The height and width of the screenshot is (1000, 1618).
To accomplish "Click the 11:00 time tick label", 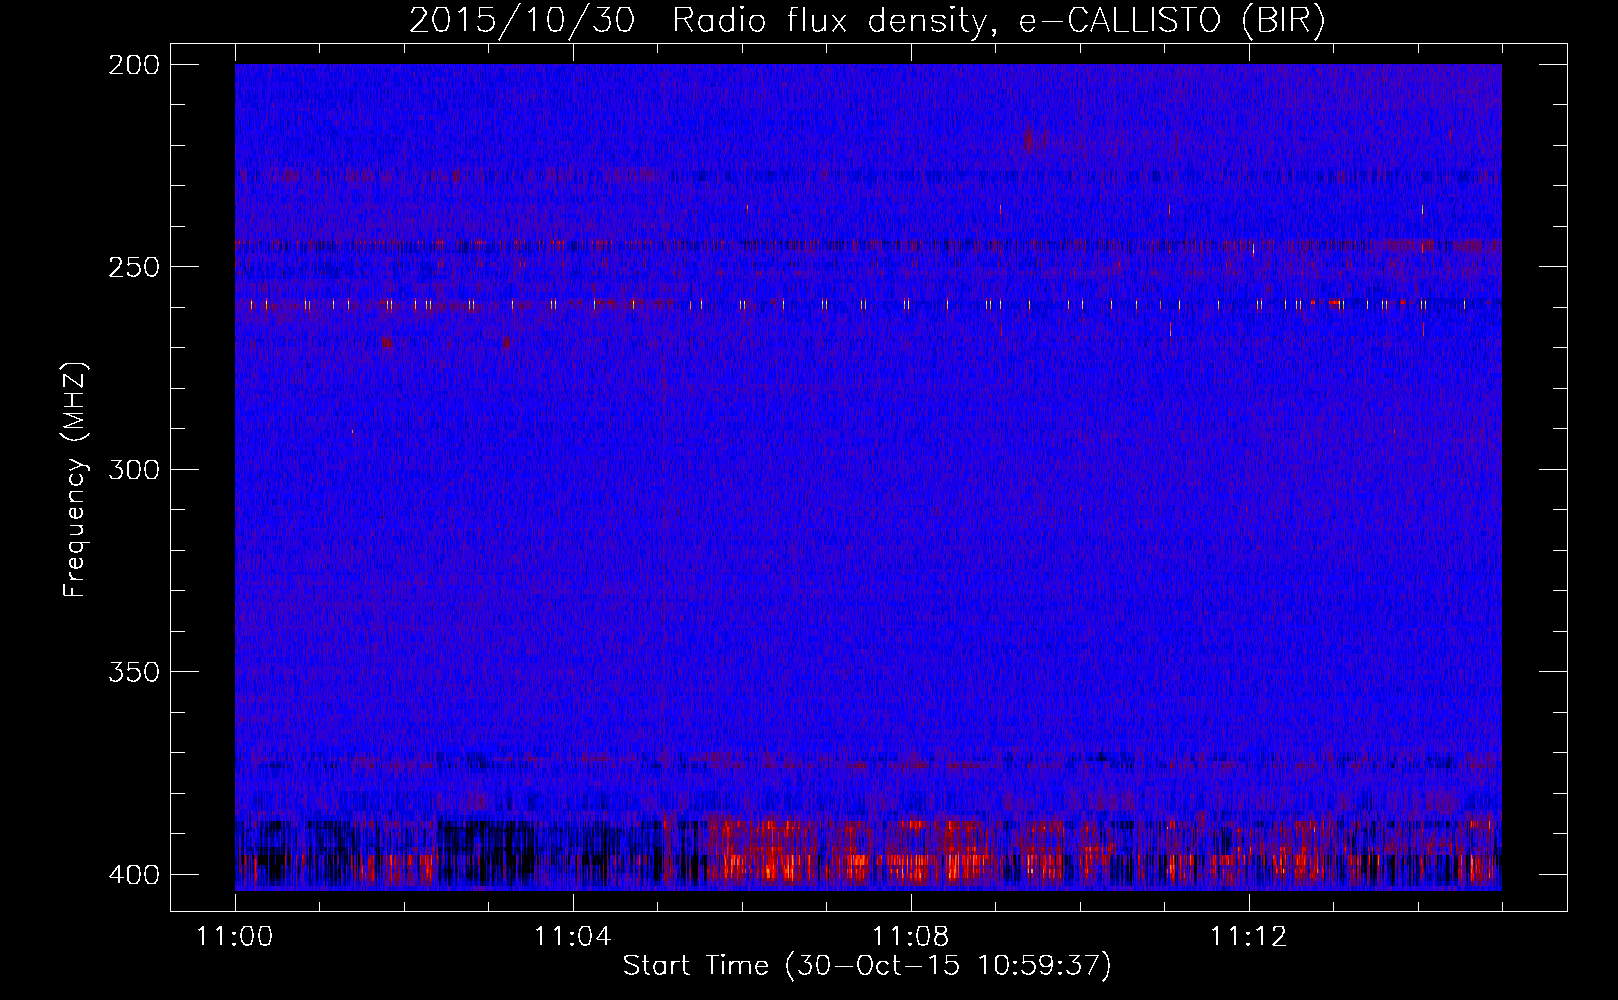I will pyautogui.click(x=235, y=937).
